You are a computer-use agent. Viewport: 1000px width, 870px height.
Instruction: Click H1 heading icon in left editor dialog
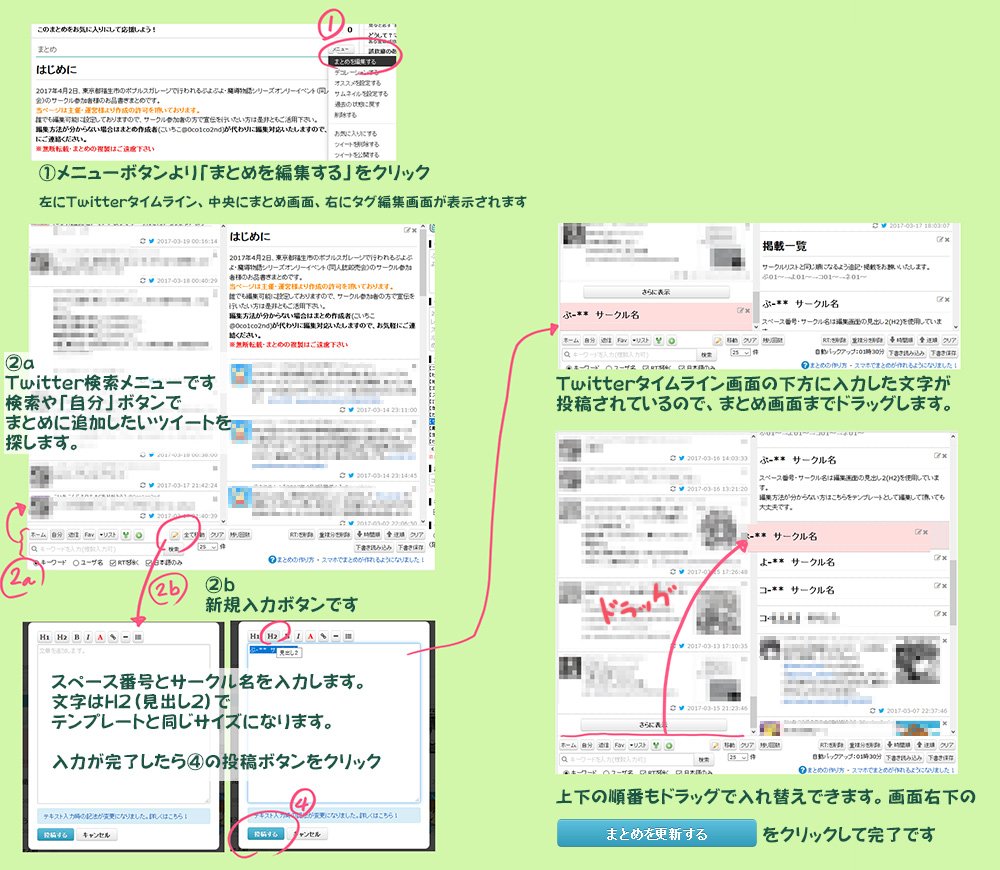click(45, 637)
